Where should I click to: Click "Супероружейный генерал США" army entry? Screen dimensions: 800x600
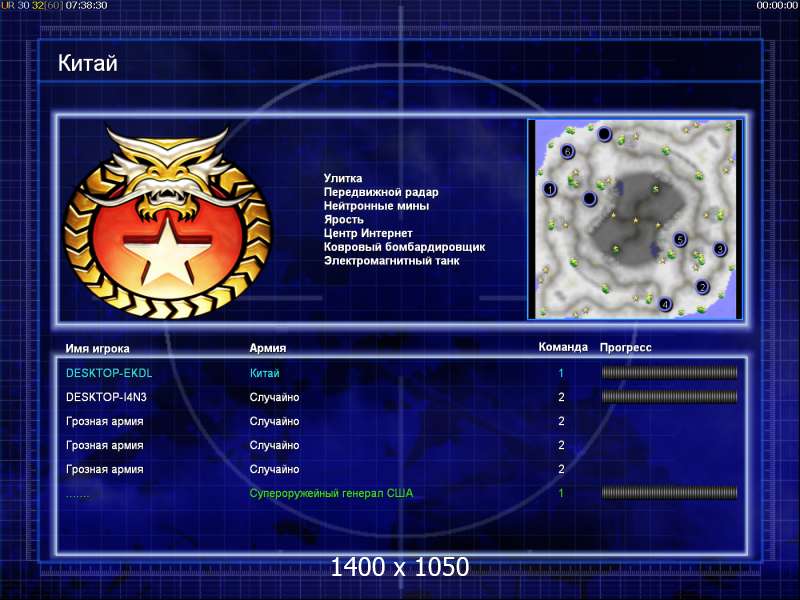pyautogui.click(x=331, y=493)
